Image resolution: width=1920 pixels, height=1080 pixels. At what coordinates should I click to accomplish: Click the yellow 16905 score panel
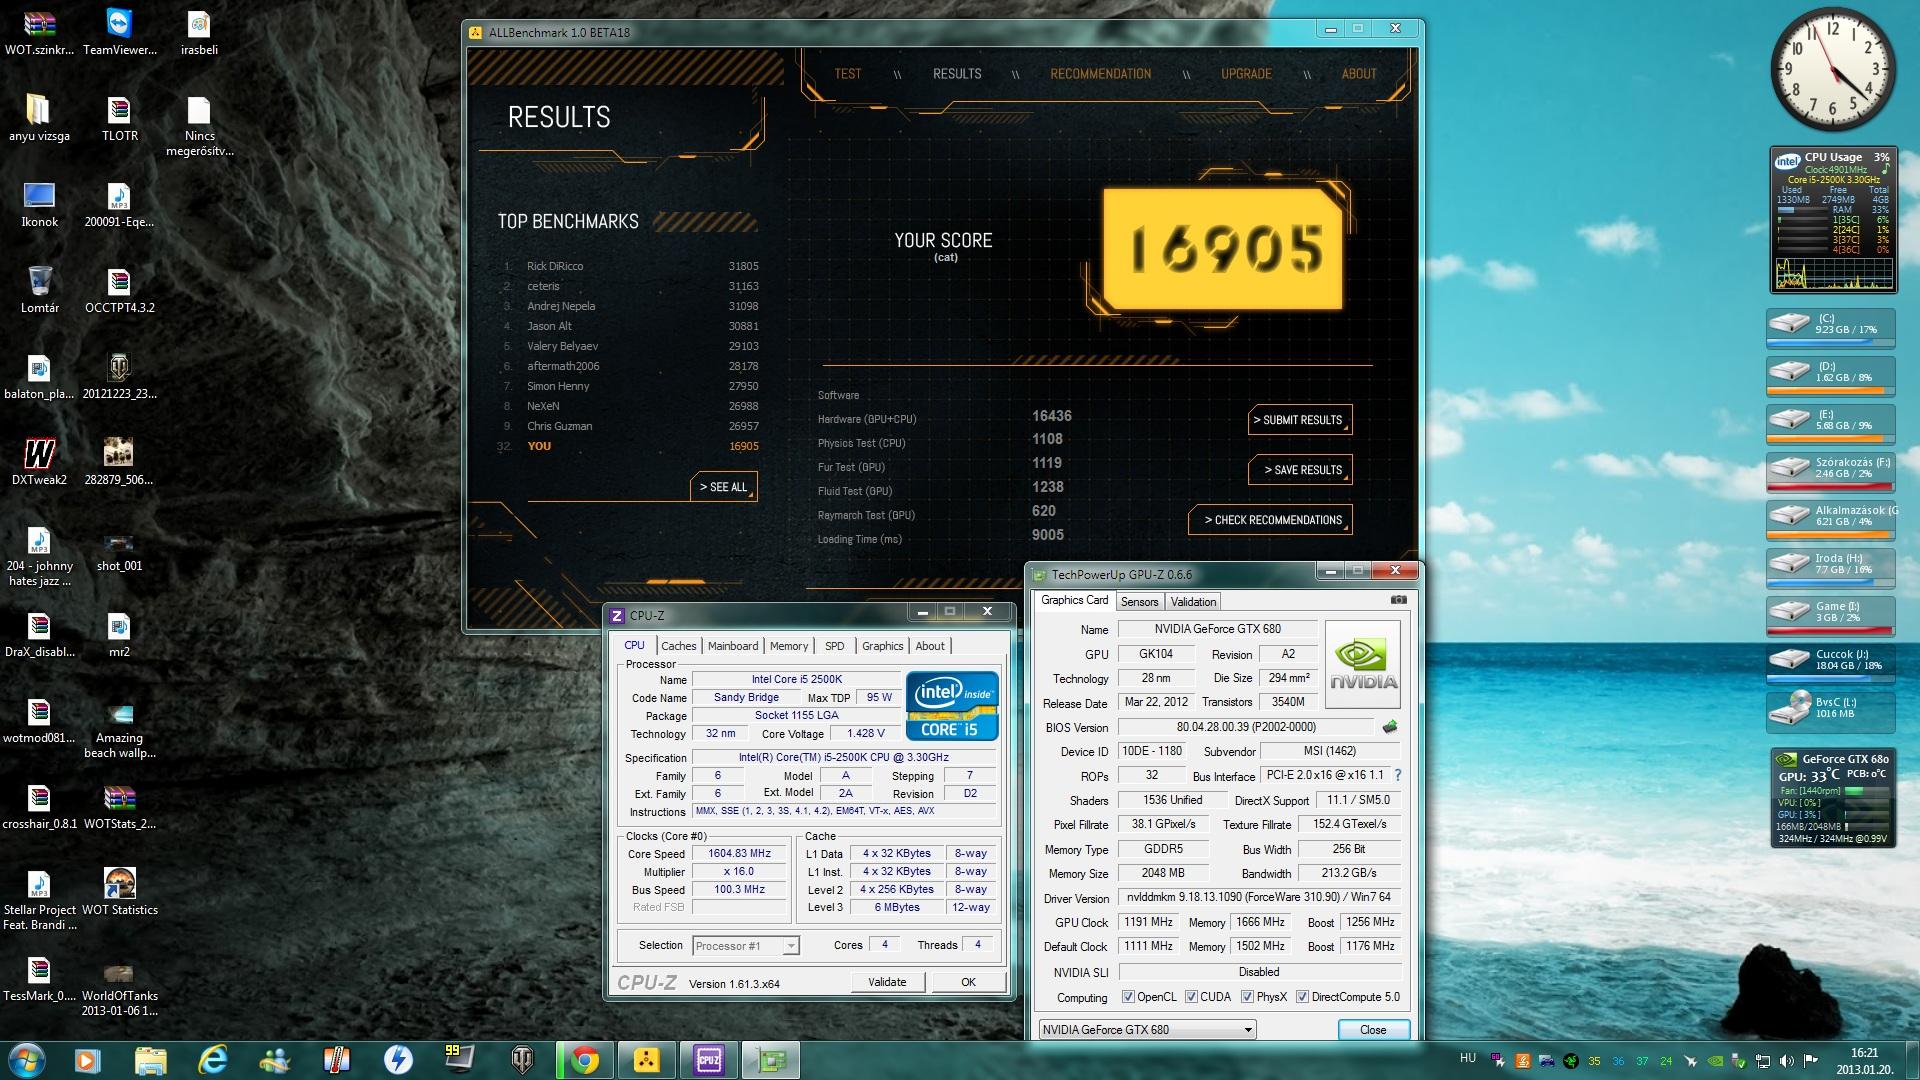[1222, 248]
